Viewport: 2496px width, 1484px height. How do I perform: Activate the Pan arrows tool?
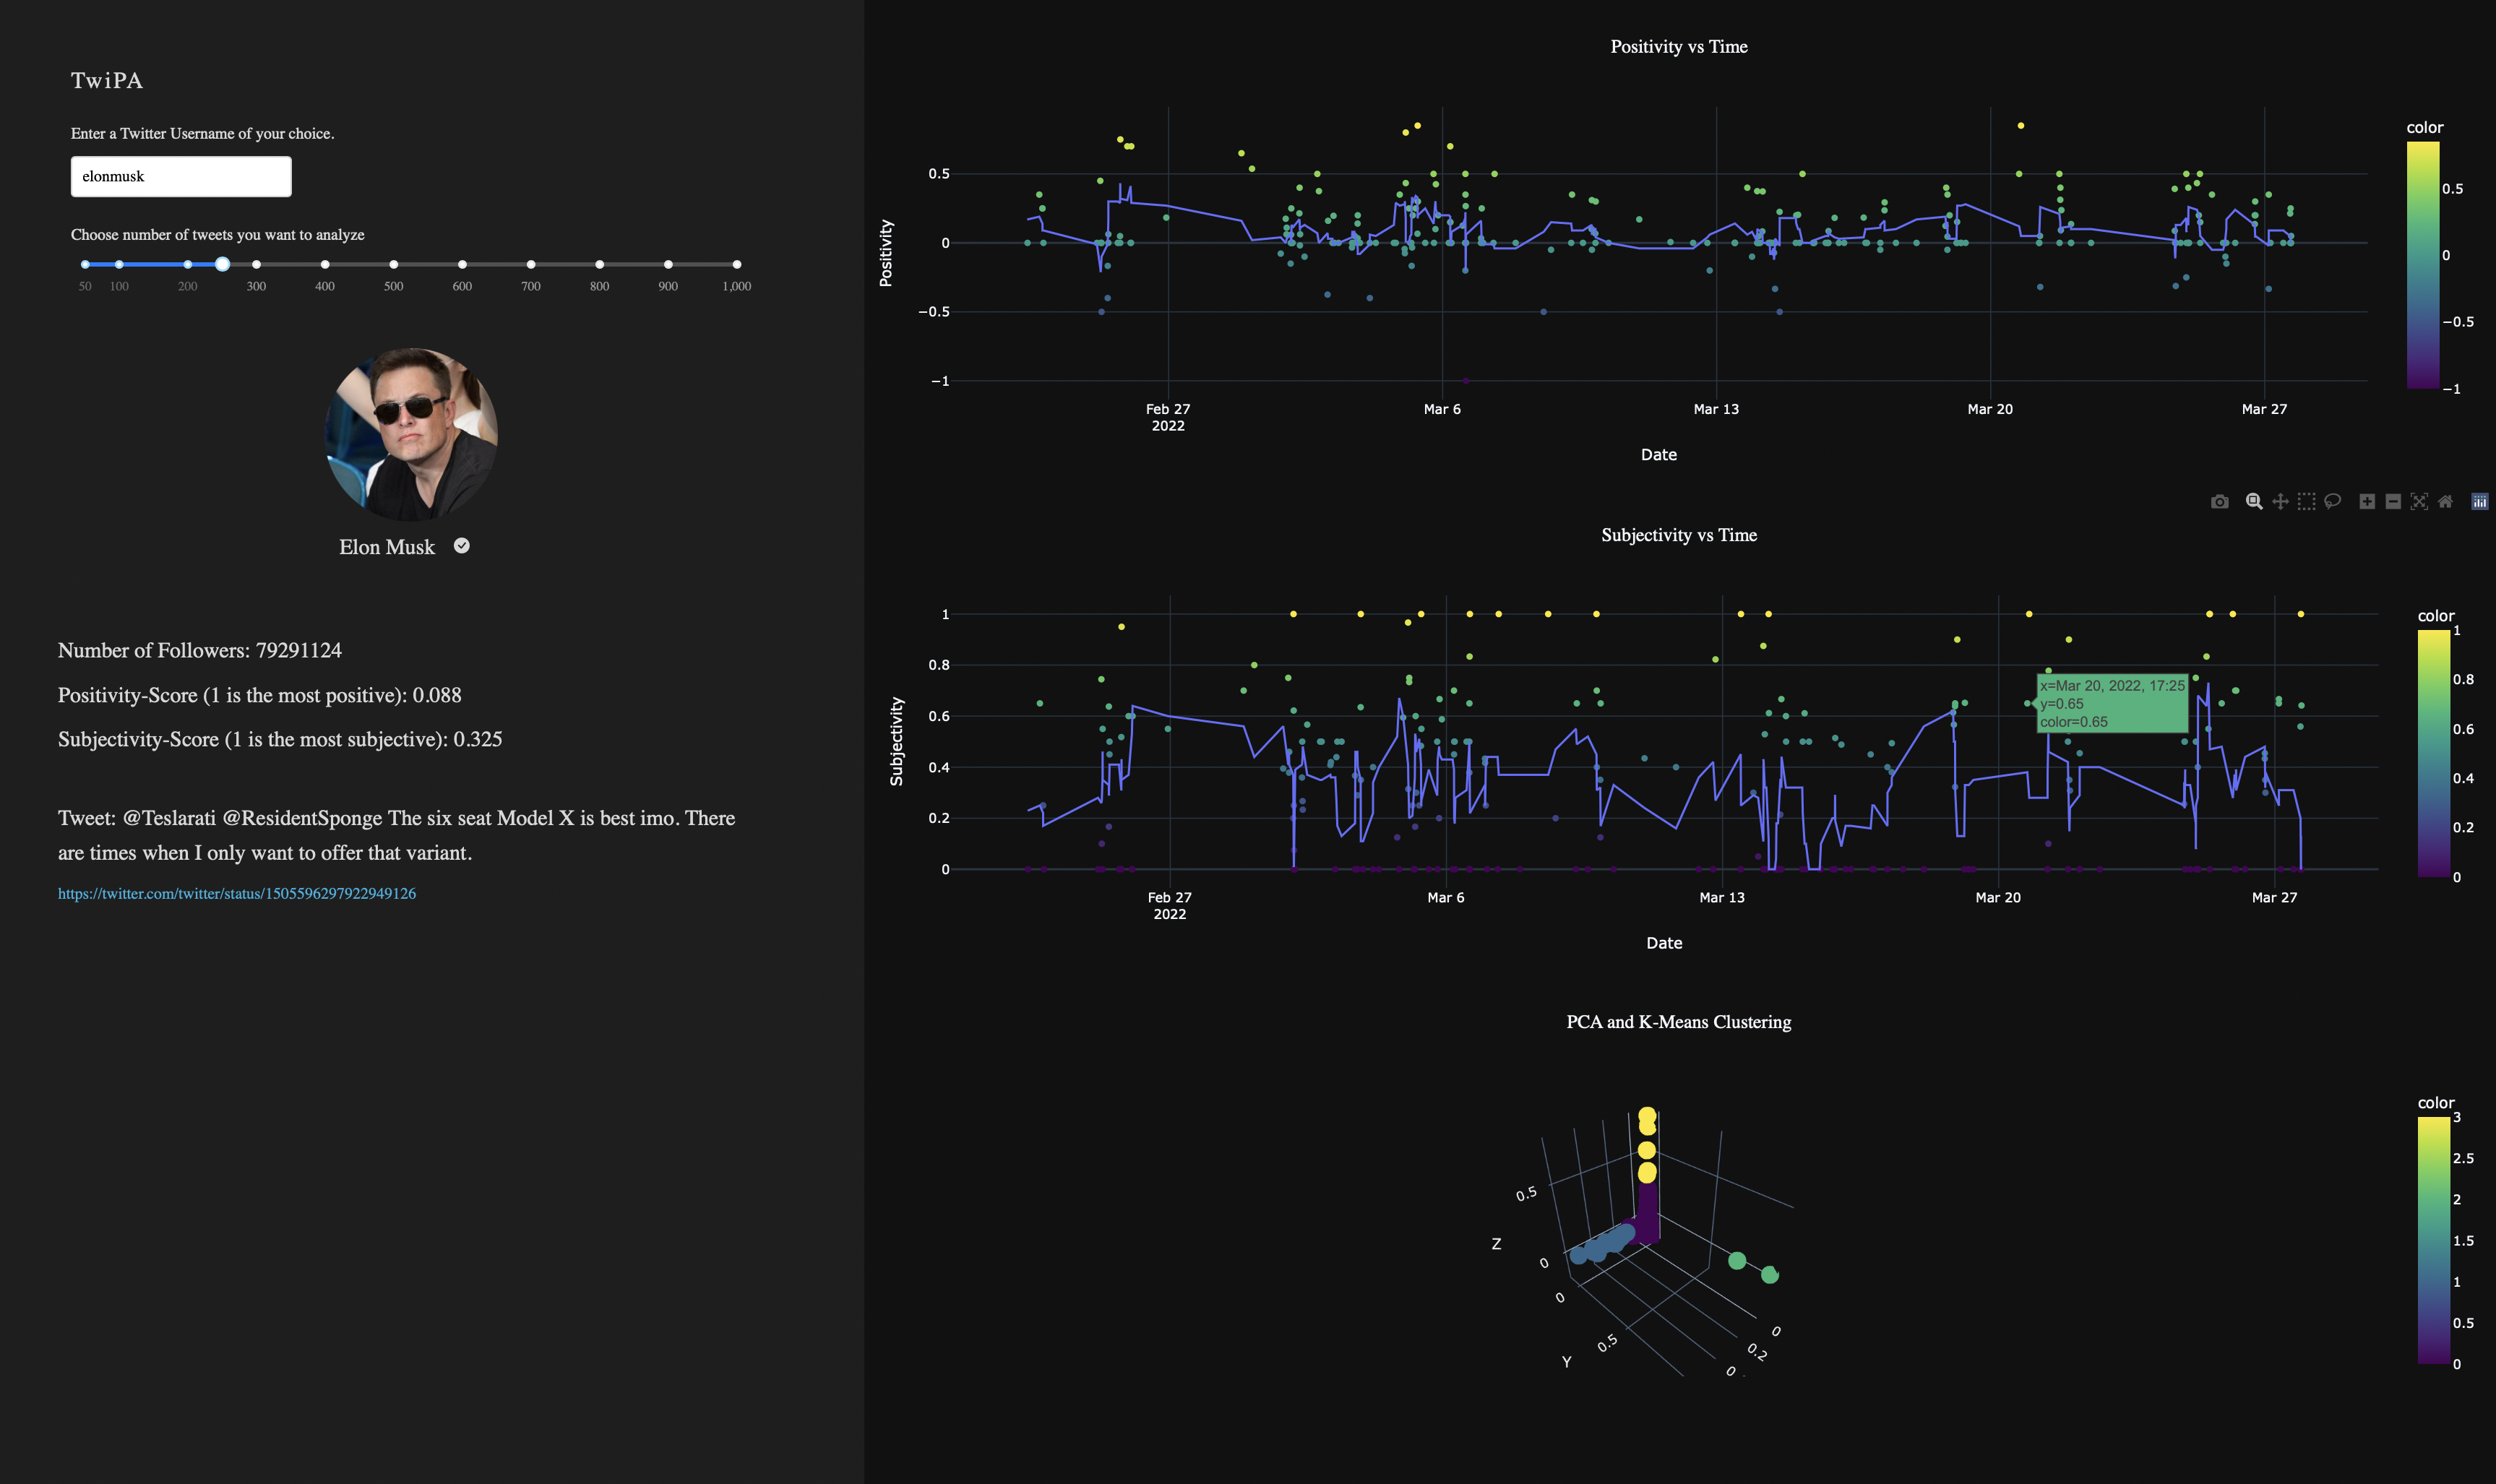(2280, 502)
